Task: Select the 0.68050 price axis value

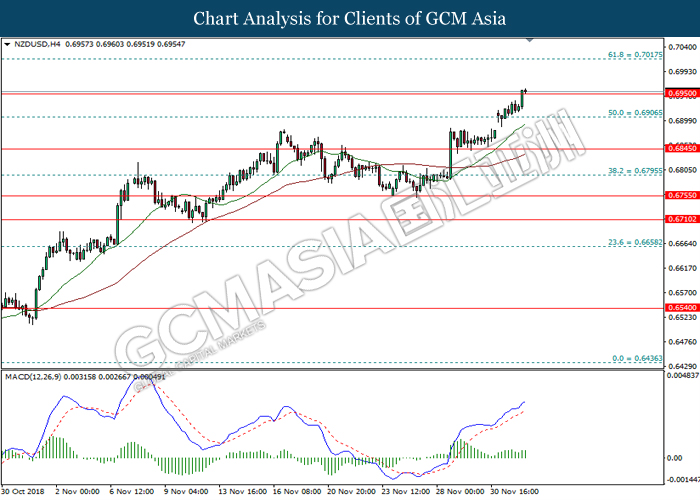Action: (682, 170)
